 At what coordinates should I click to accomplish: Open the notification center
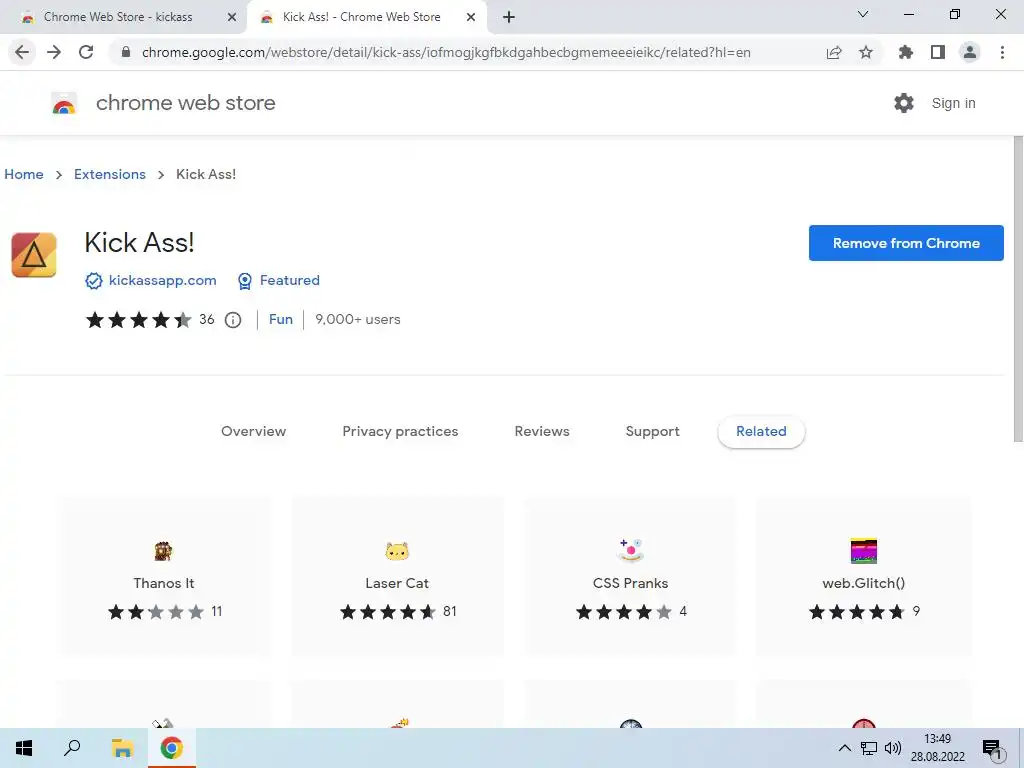point(992,749)
